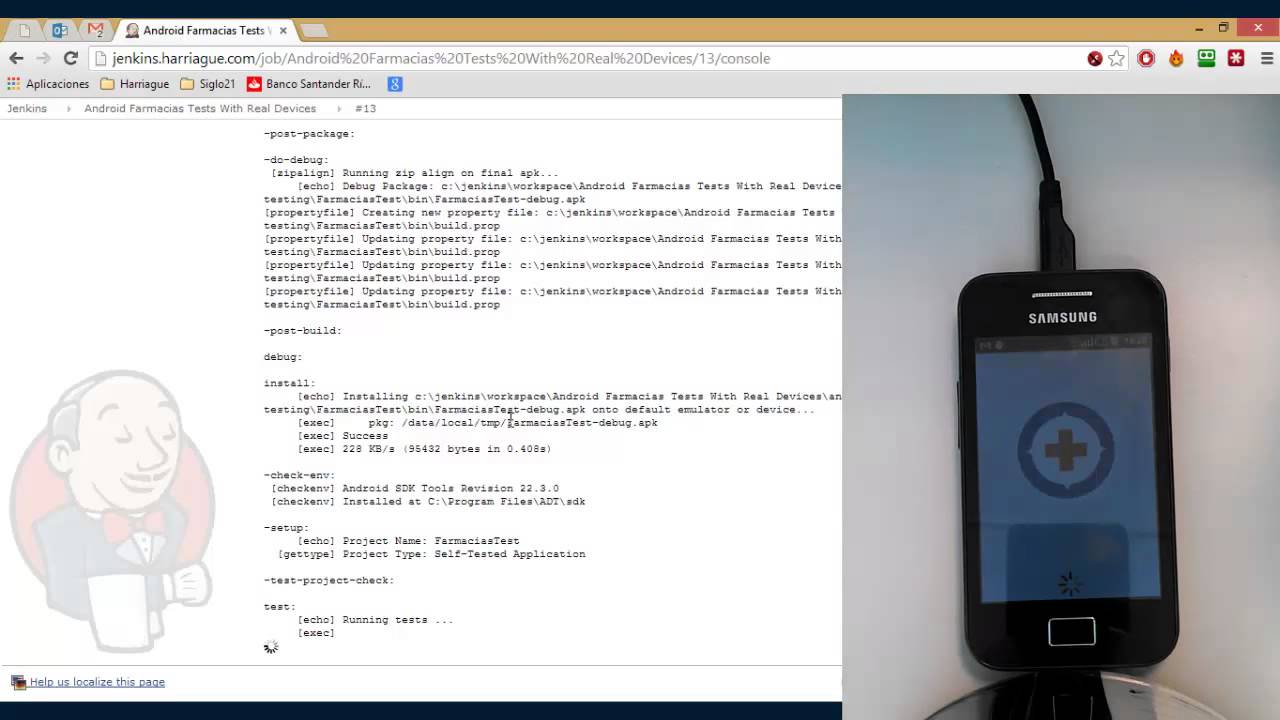Click "[echo] Running tests ..." line

coord(375,620)
